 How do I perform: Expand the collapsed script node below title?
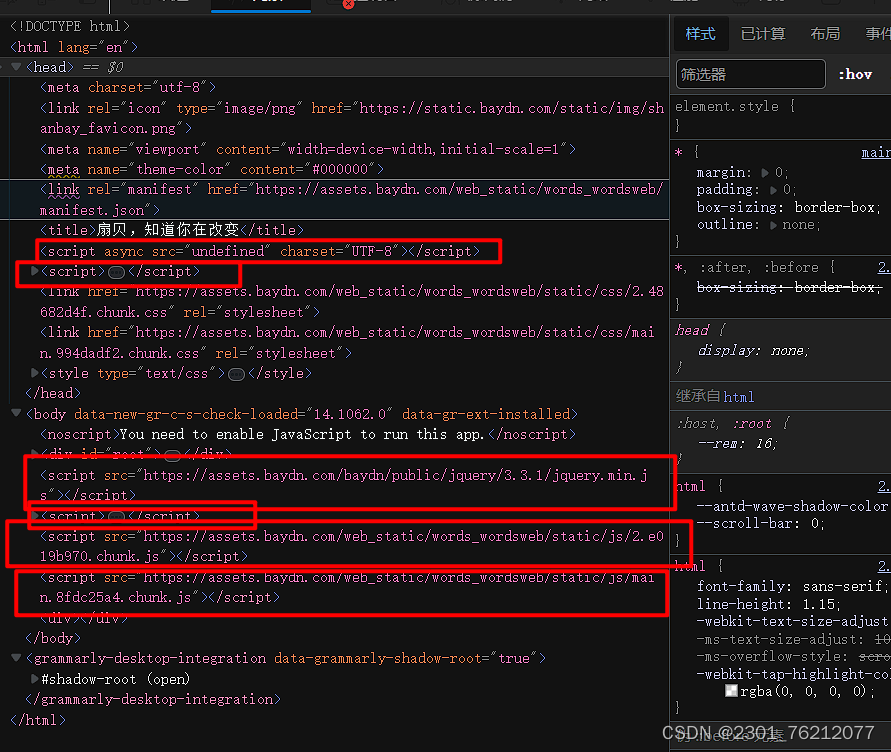[35, 271]
